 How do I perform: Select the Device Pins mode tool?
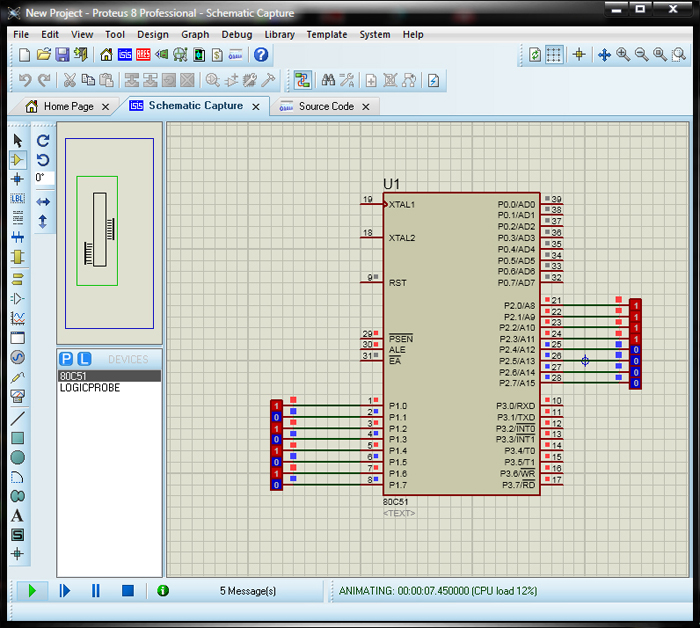(x=17, y=299)
